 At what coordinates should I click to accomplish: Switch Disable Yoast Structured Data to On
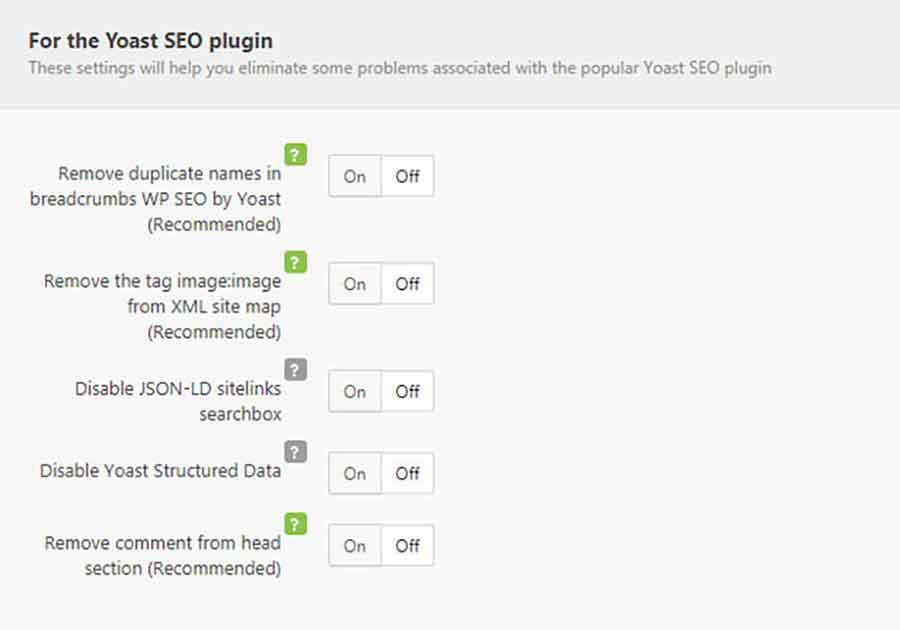tap(355, 473)
